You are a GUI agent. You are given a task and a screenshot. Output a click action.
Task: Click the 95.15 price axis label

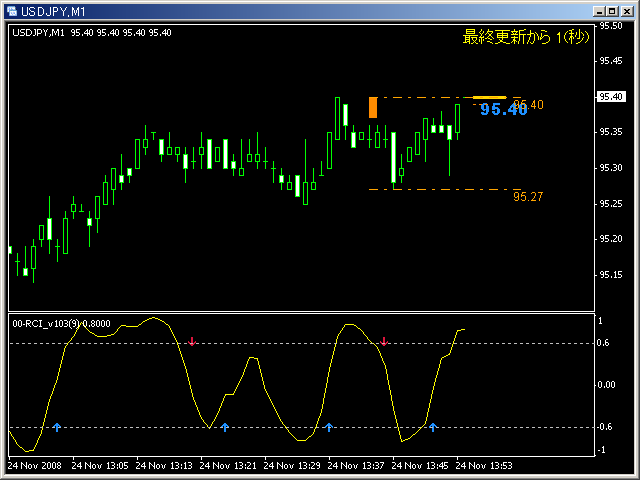tap(611, 275)
